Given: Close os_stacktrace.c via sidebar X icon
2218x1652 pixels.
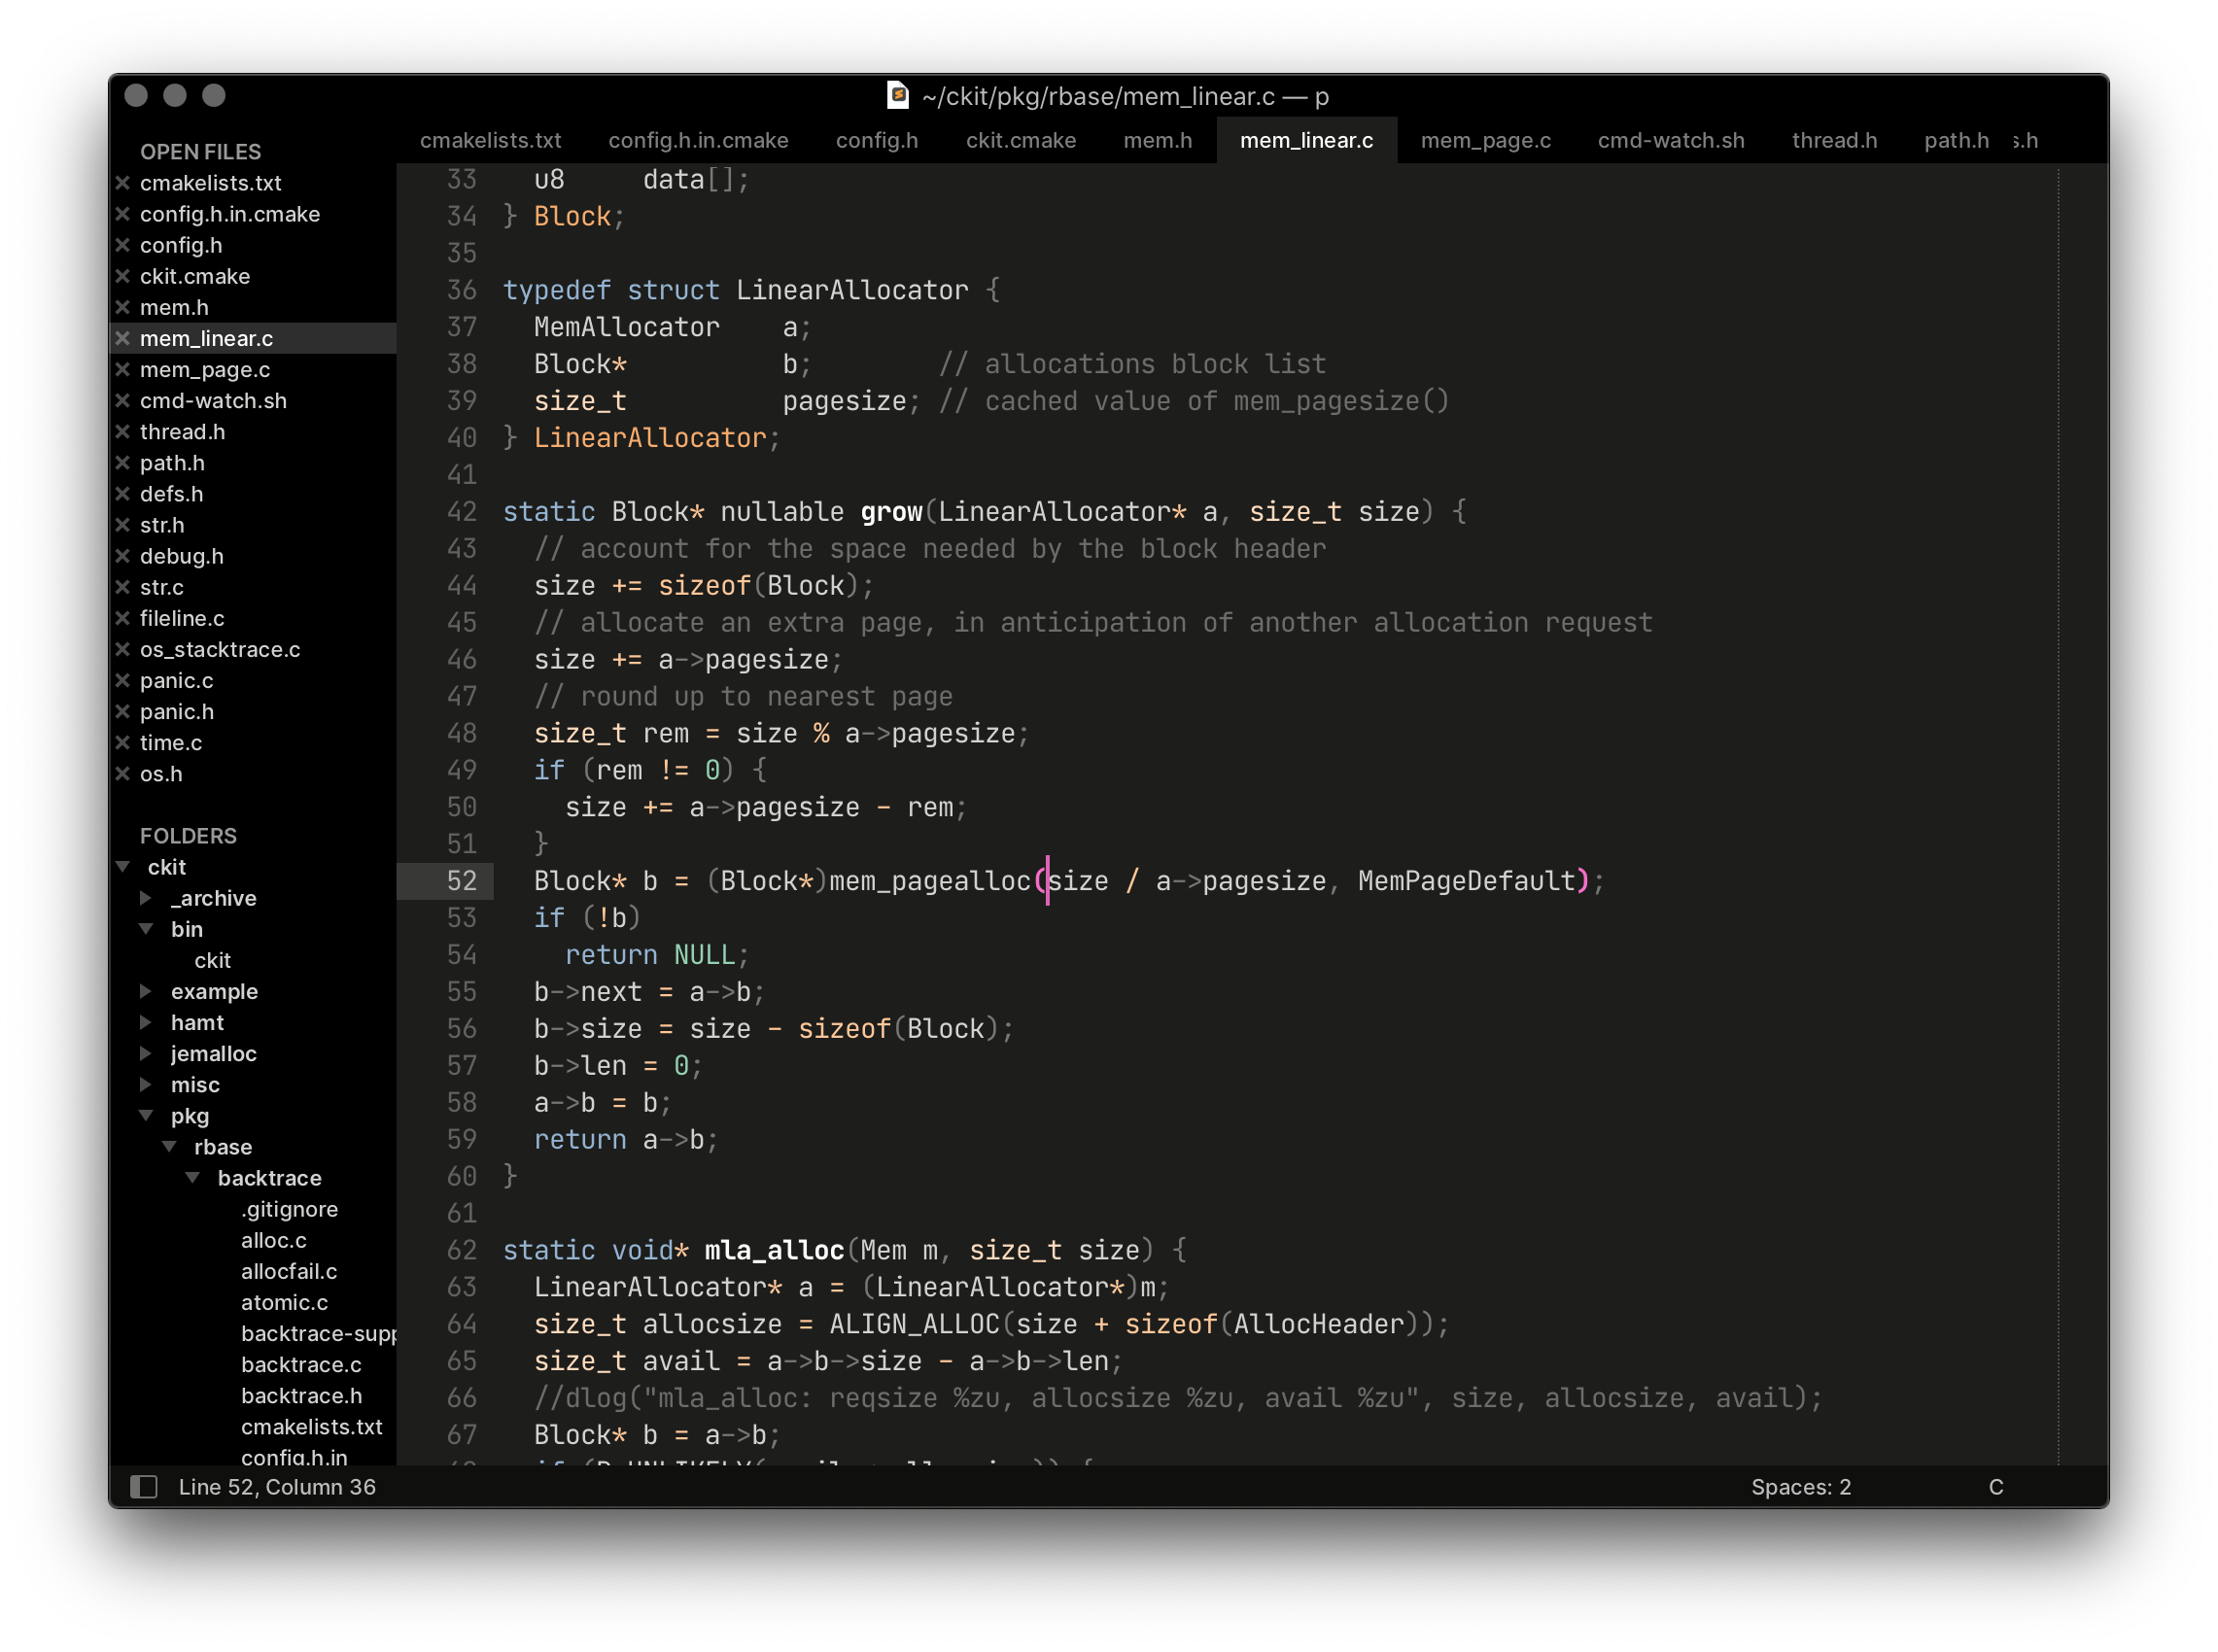Looking at the screenshot, I should pos(122,649).
